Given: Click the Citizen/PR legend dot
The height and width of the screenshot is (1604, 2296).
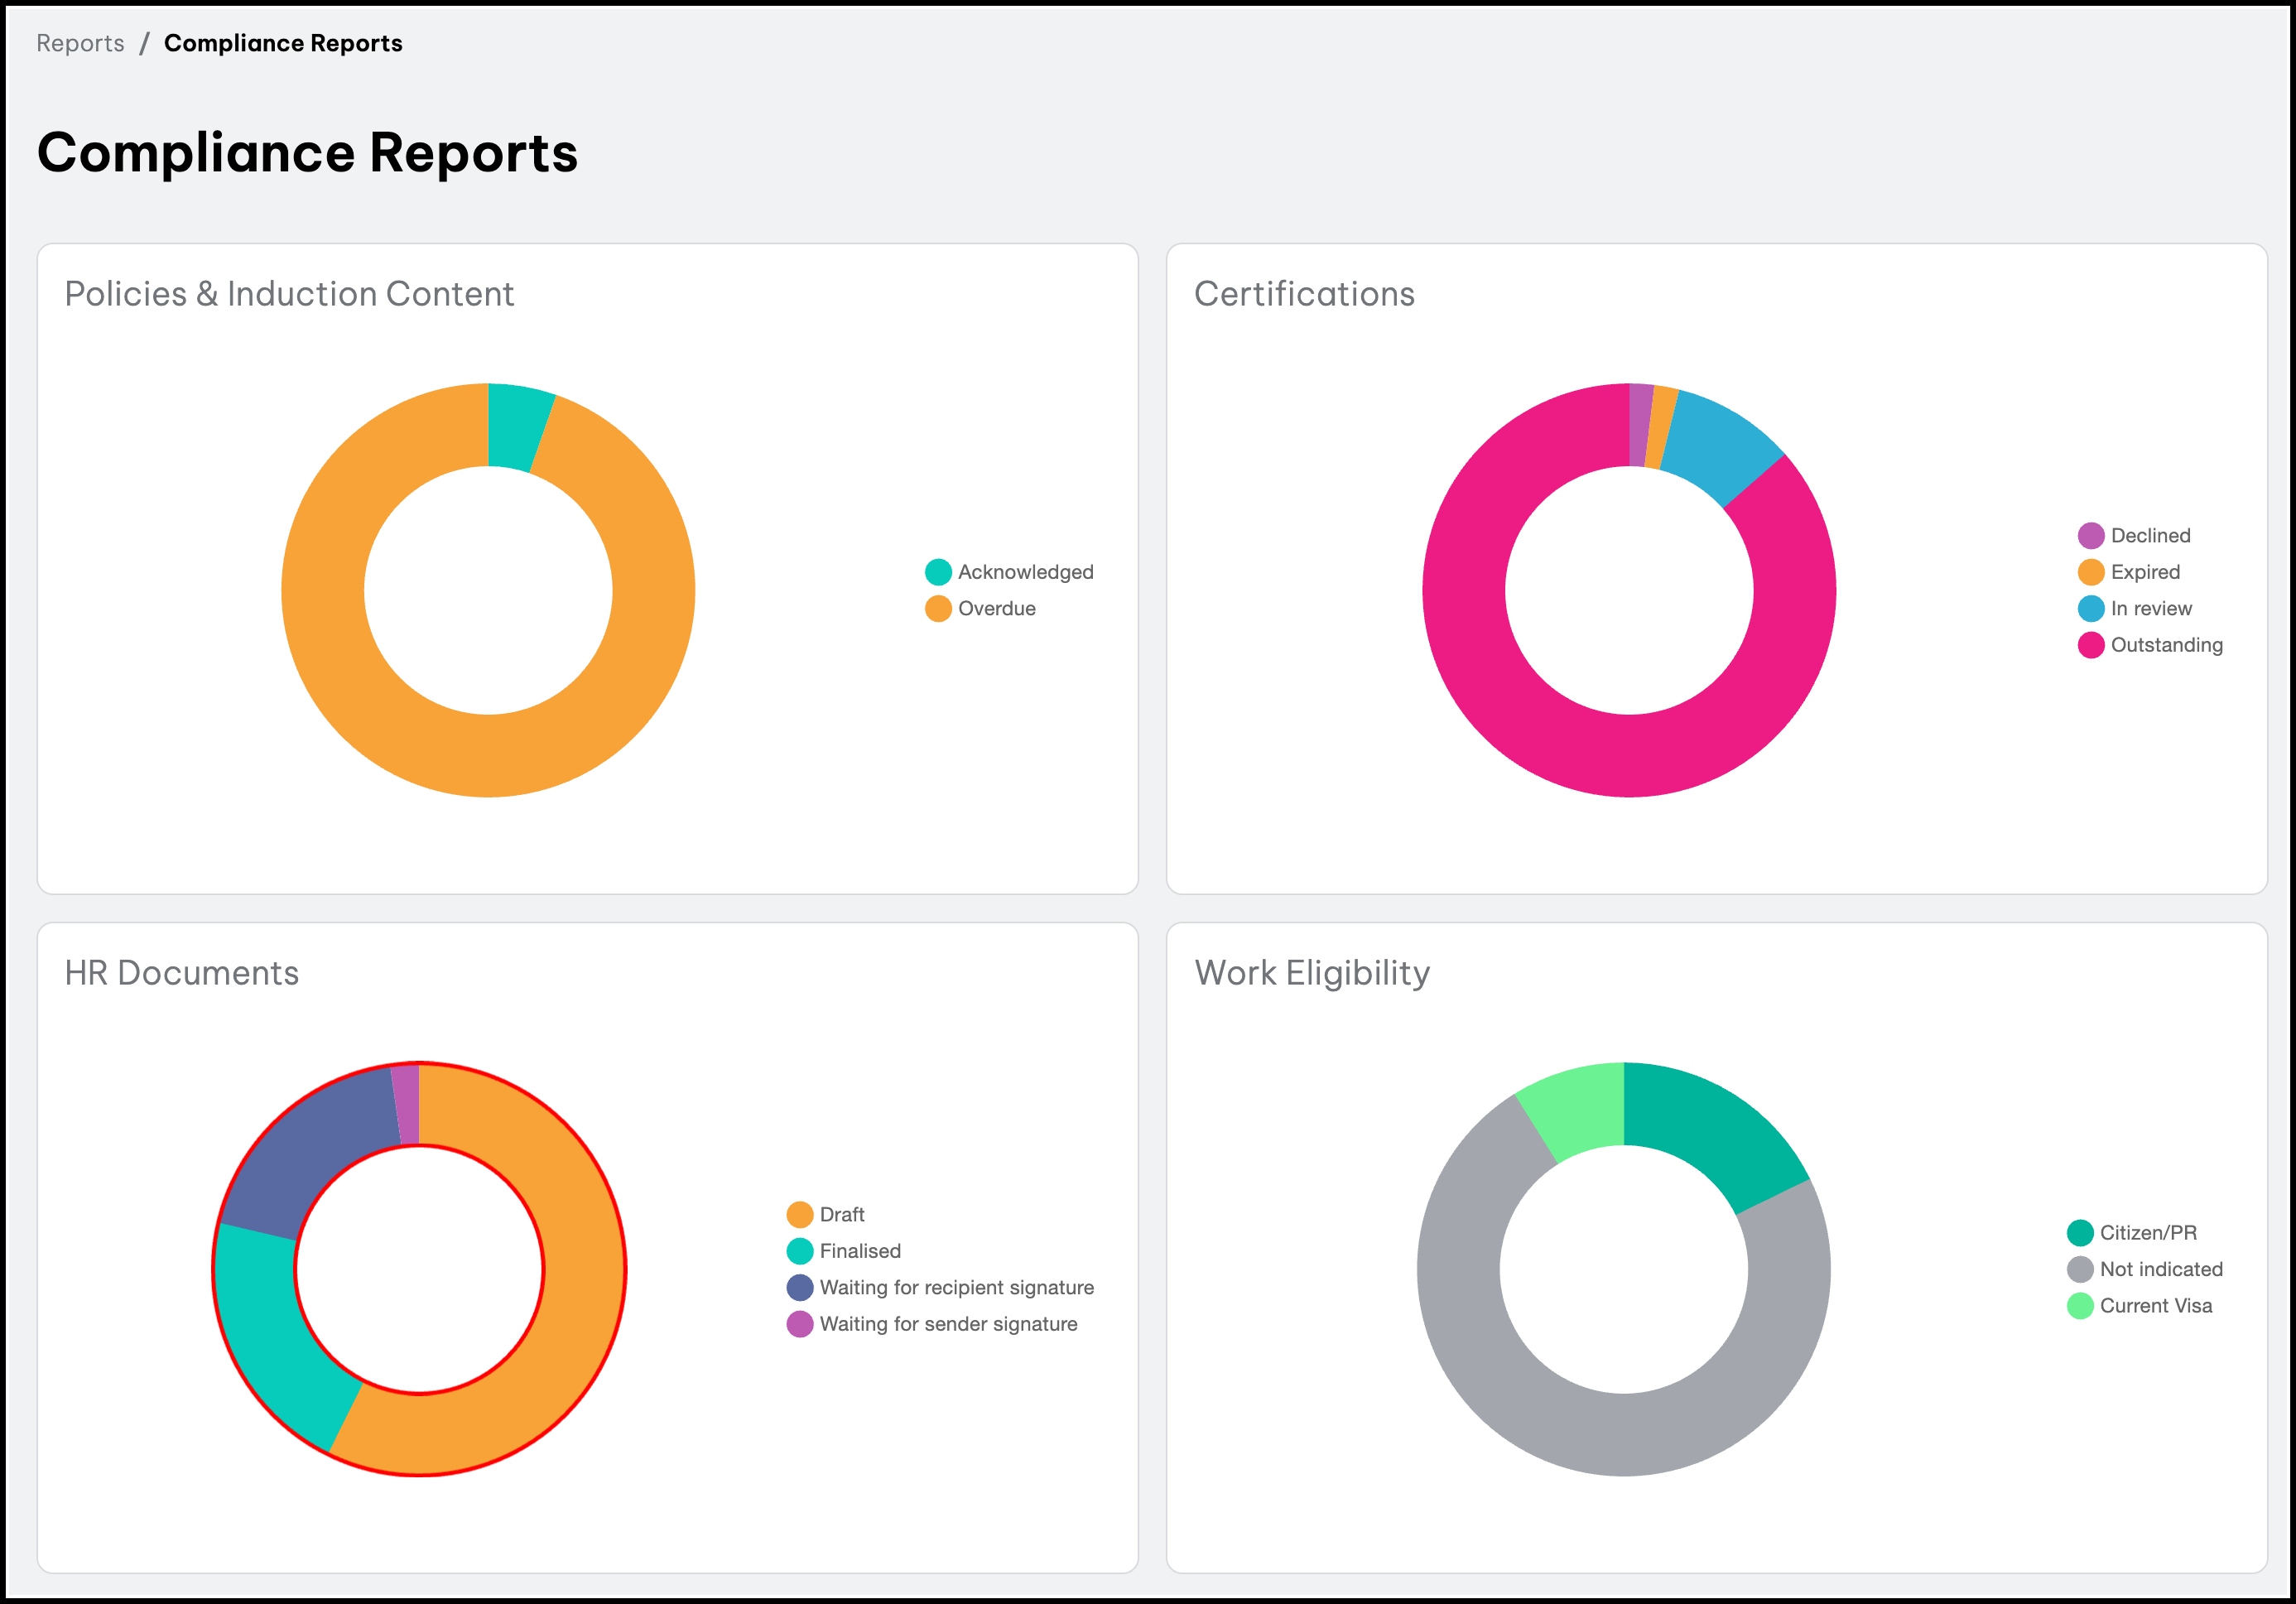Looking at the screenshot, I should tap(2079, 1232).
